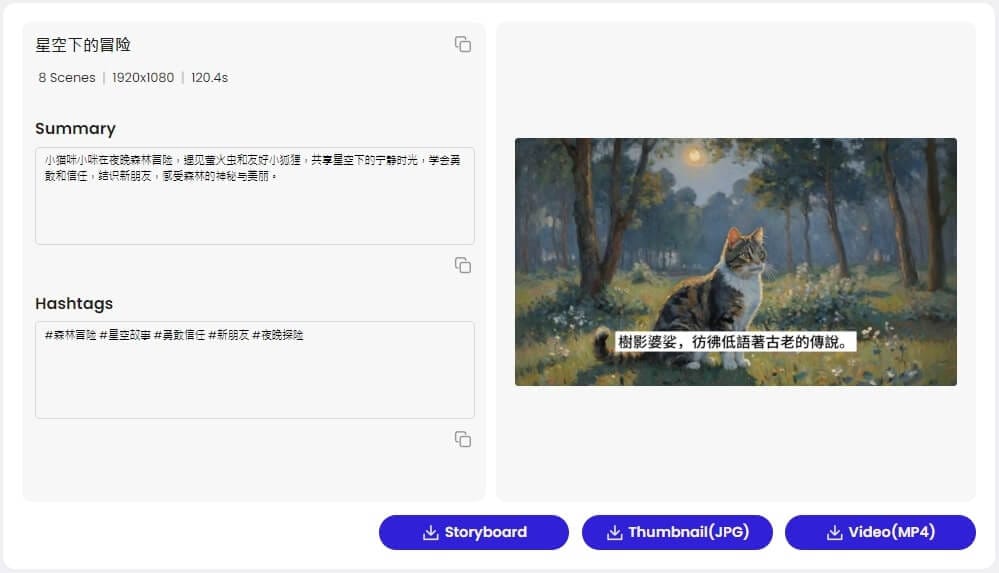Click the download arrow icon on Video(MP4)
This screenshot has height=573, width=999.
[x=835, y=533]
